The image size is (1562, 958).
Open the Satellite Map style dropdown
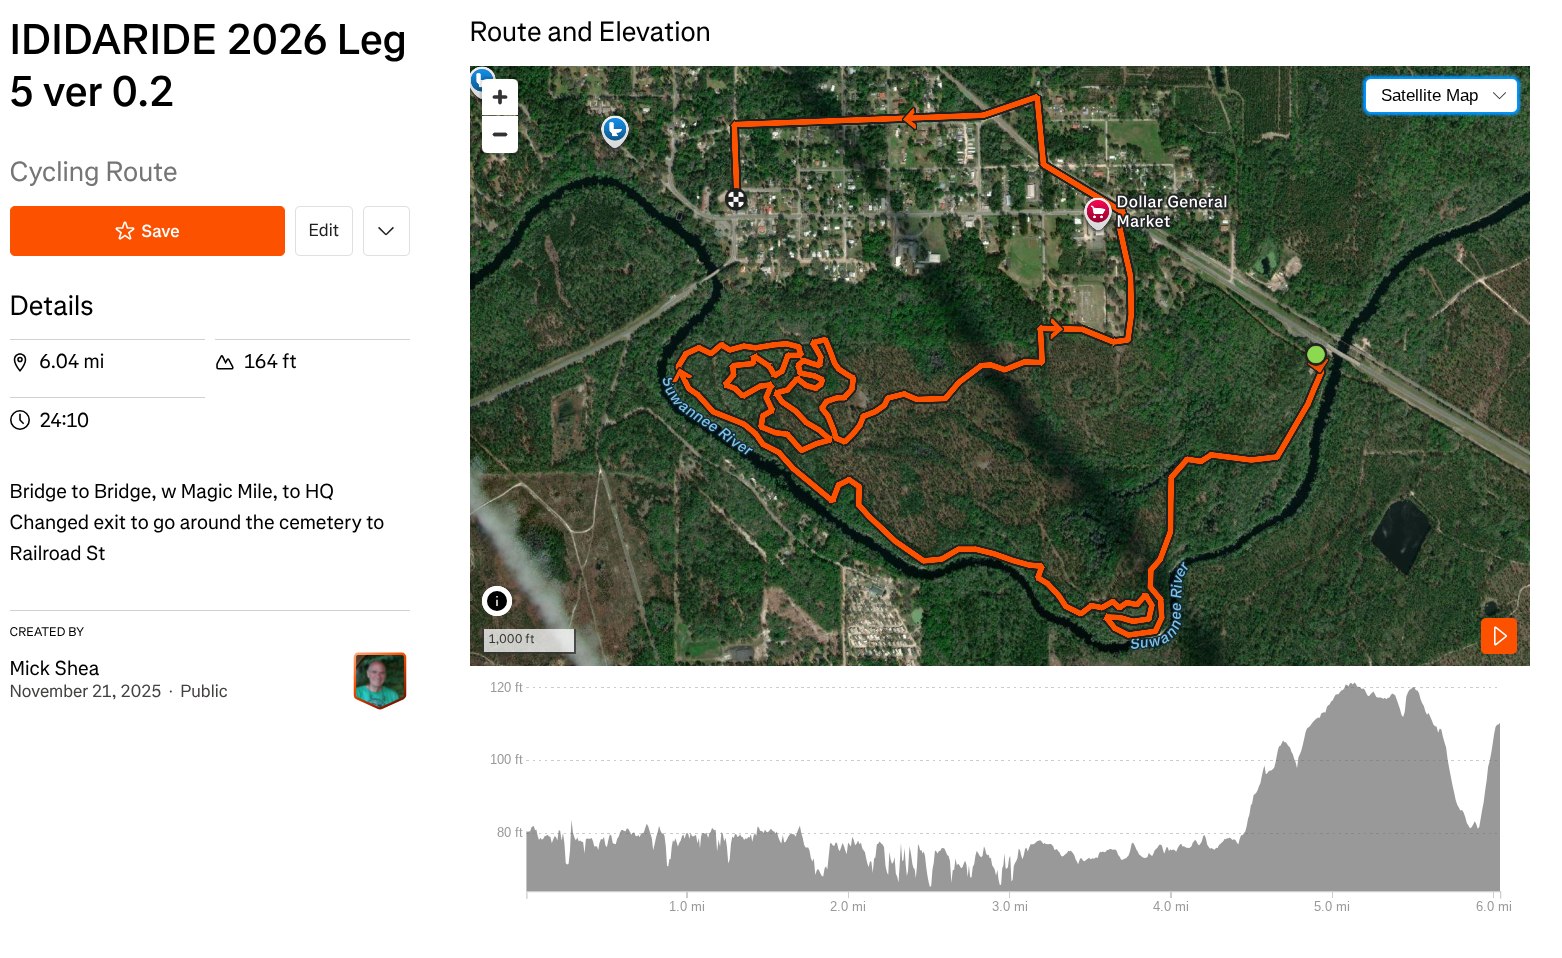1441,96
